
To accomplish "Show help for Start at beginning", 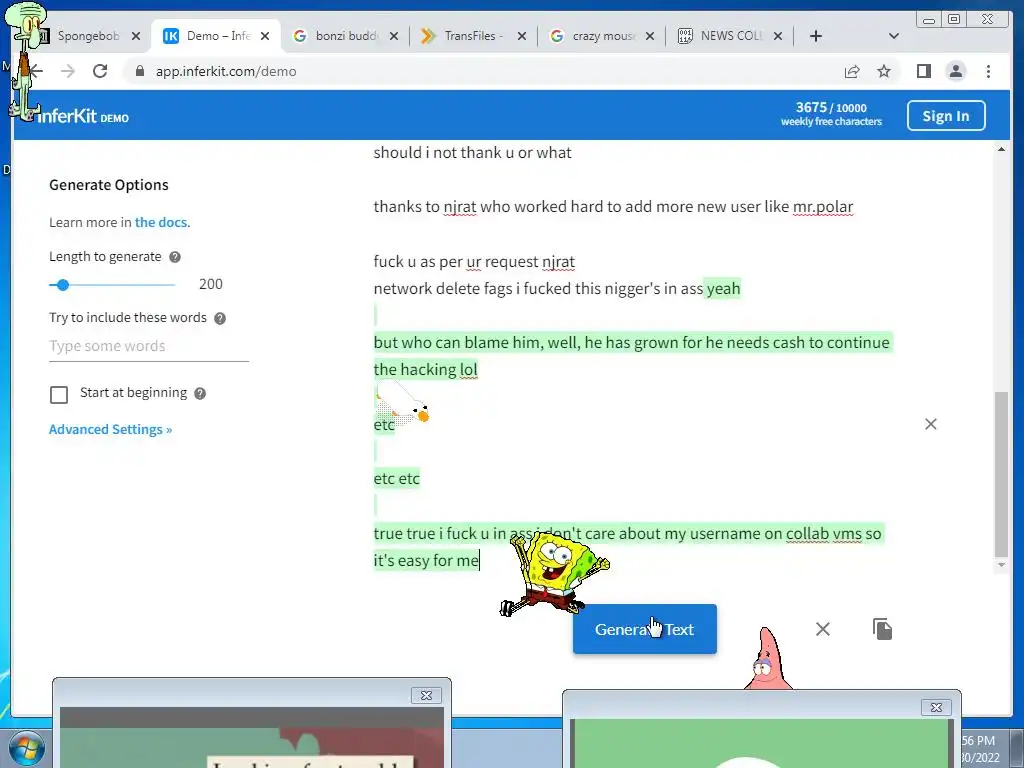I will coord(200,393).
